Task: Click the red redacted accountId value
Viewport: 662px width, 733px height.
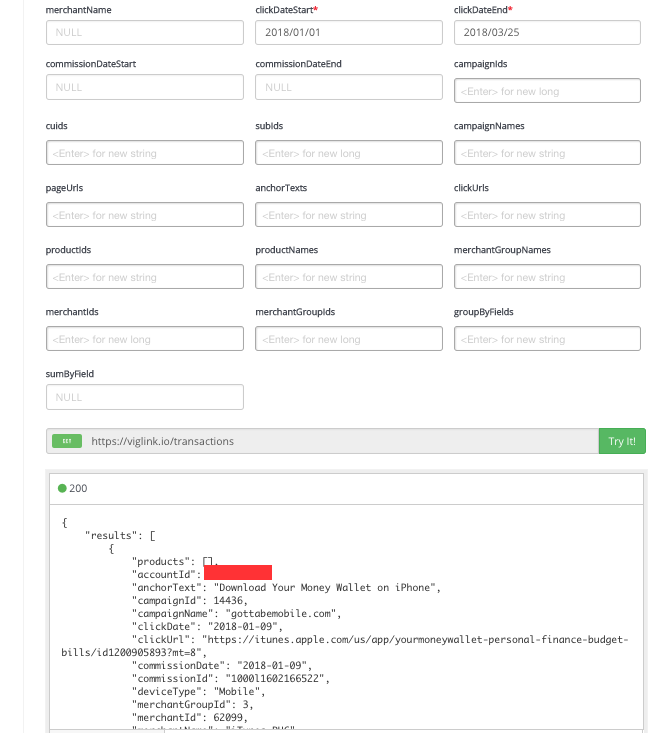Action: [238, 573]
